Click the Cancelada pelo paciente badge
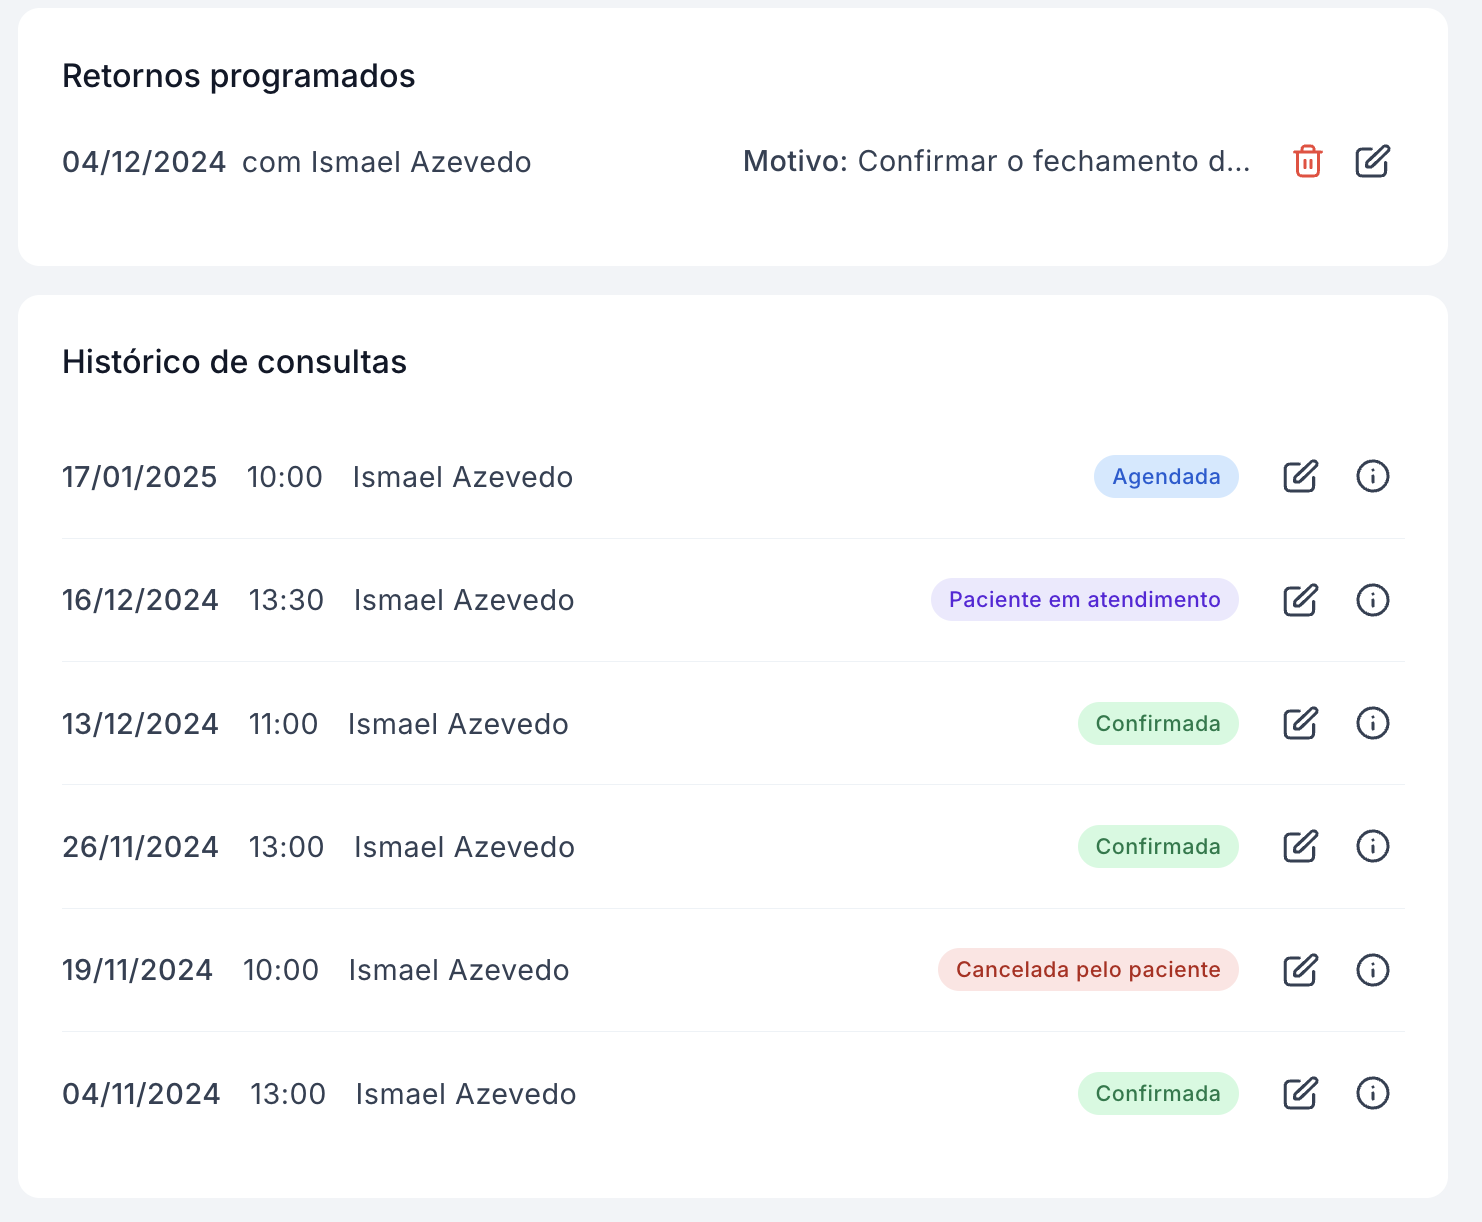 point(1088,970)
